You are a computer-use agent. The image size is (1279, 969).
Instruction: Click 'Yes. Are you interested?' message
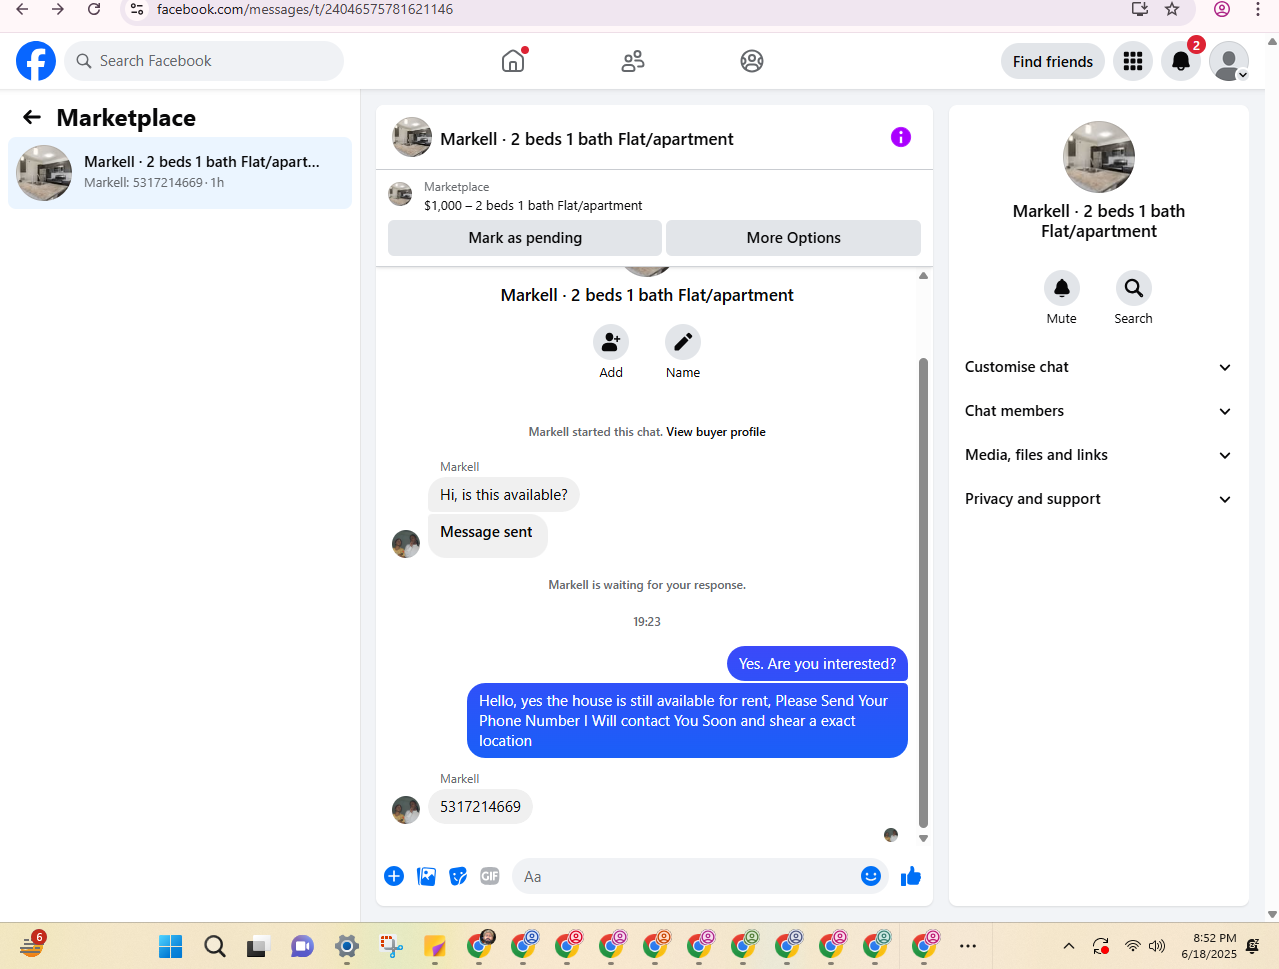(817, 664)
